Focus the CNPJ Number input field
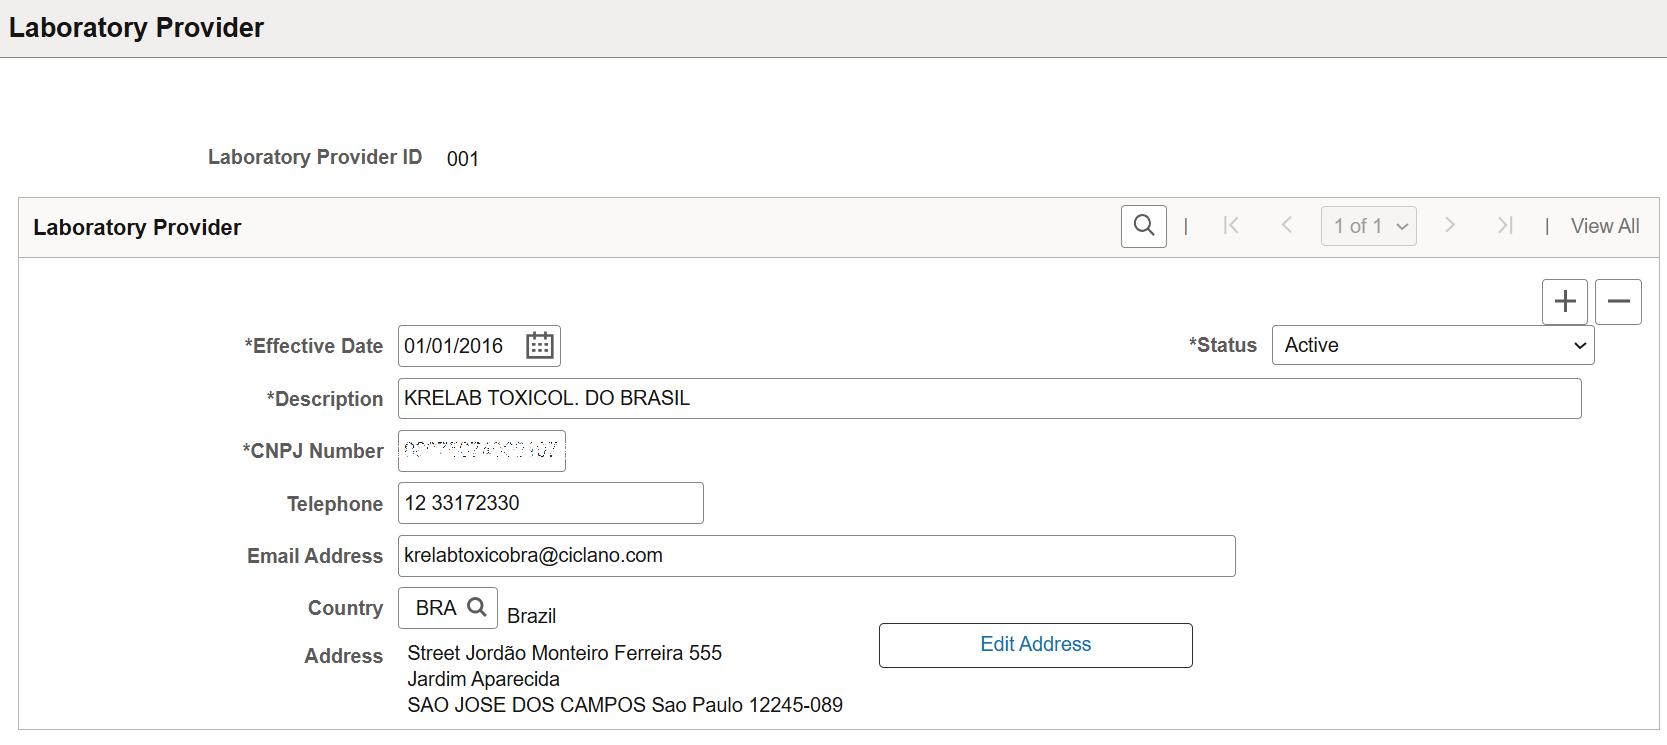 (x=482, y=451)
